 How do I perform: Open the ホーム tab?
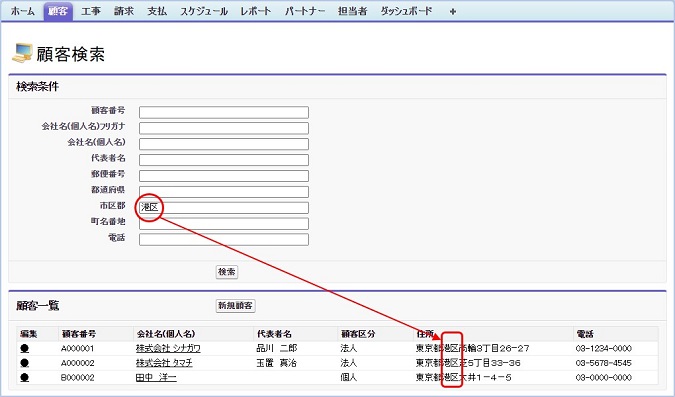click(22, 11)
